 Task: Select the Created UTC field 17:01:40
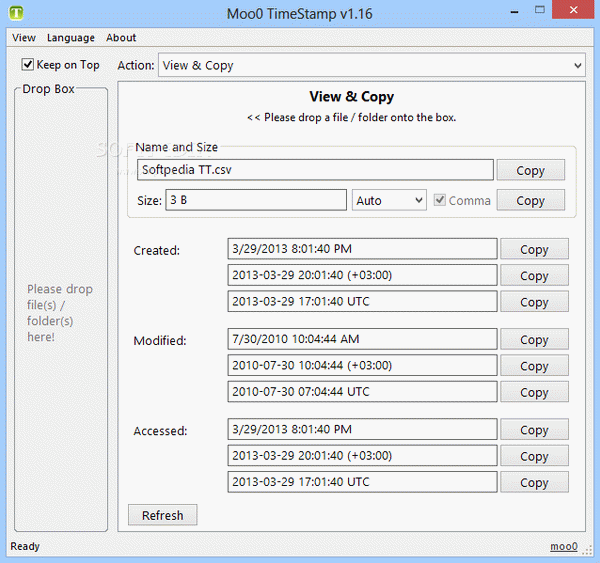(362, 301)
